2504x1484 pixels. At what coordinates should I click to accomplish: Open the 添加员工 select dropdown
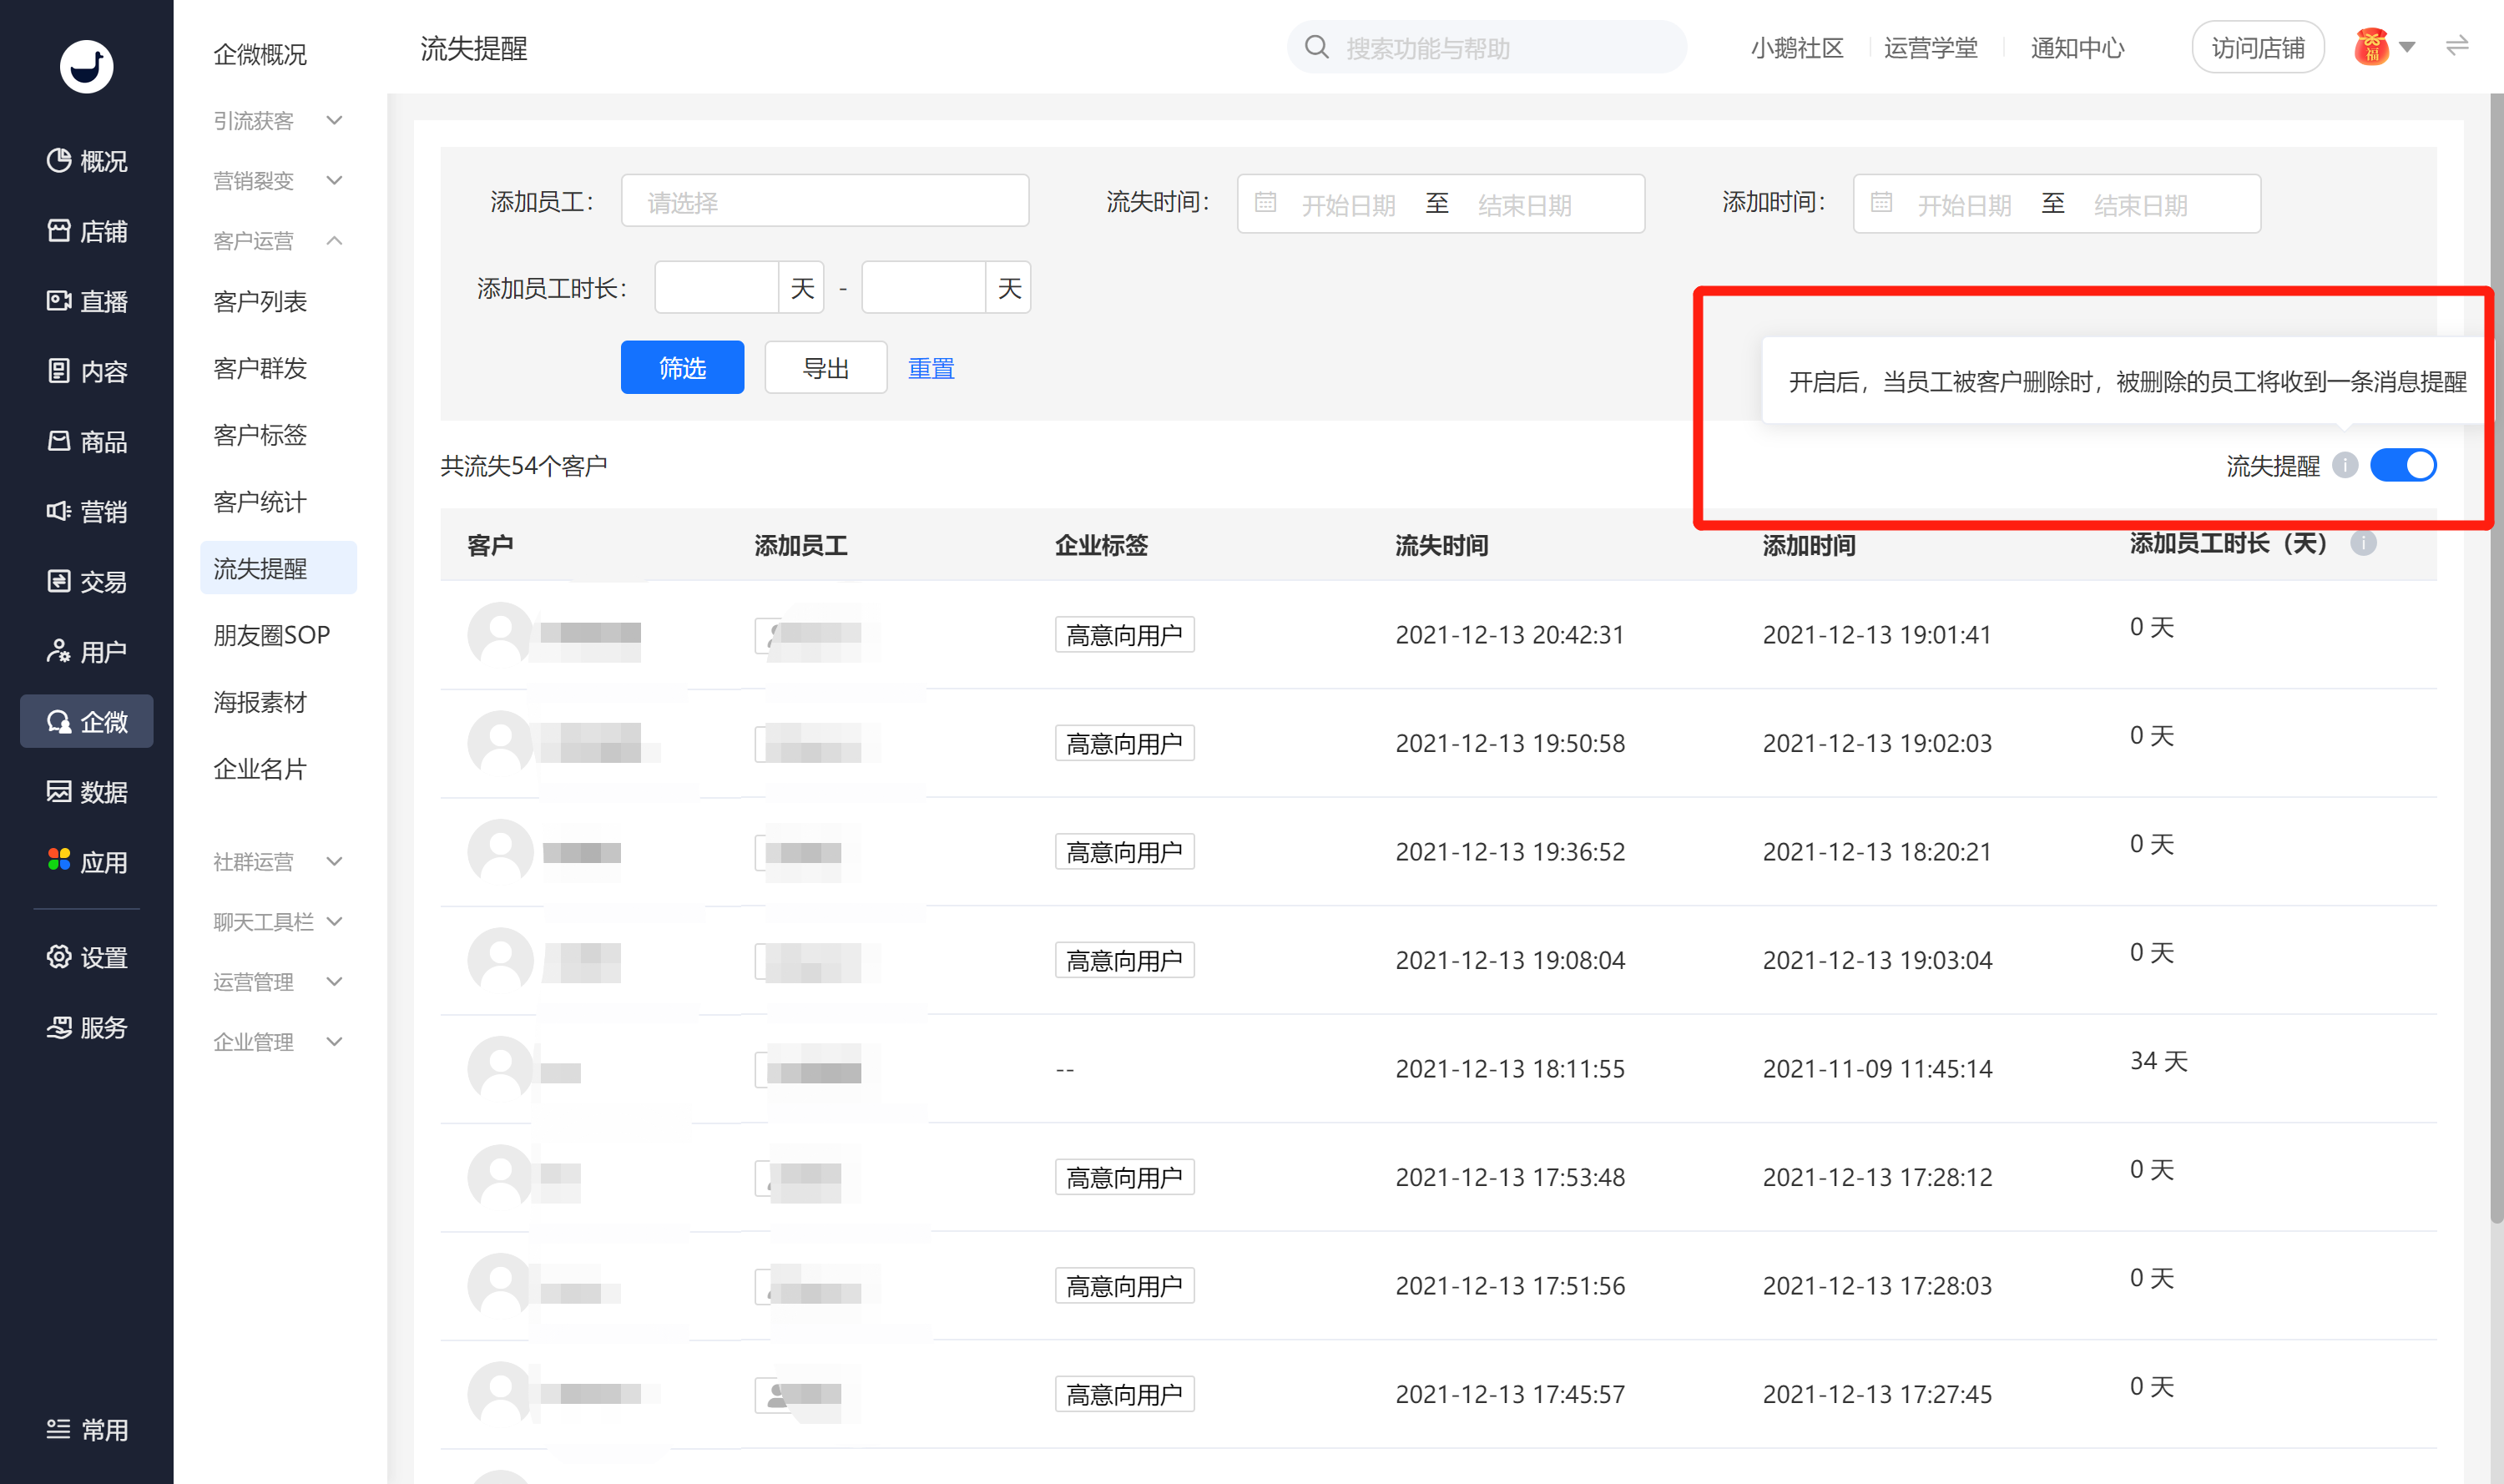click(825, 201)
